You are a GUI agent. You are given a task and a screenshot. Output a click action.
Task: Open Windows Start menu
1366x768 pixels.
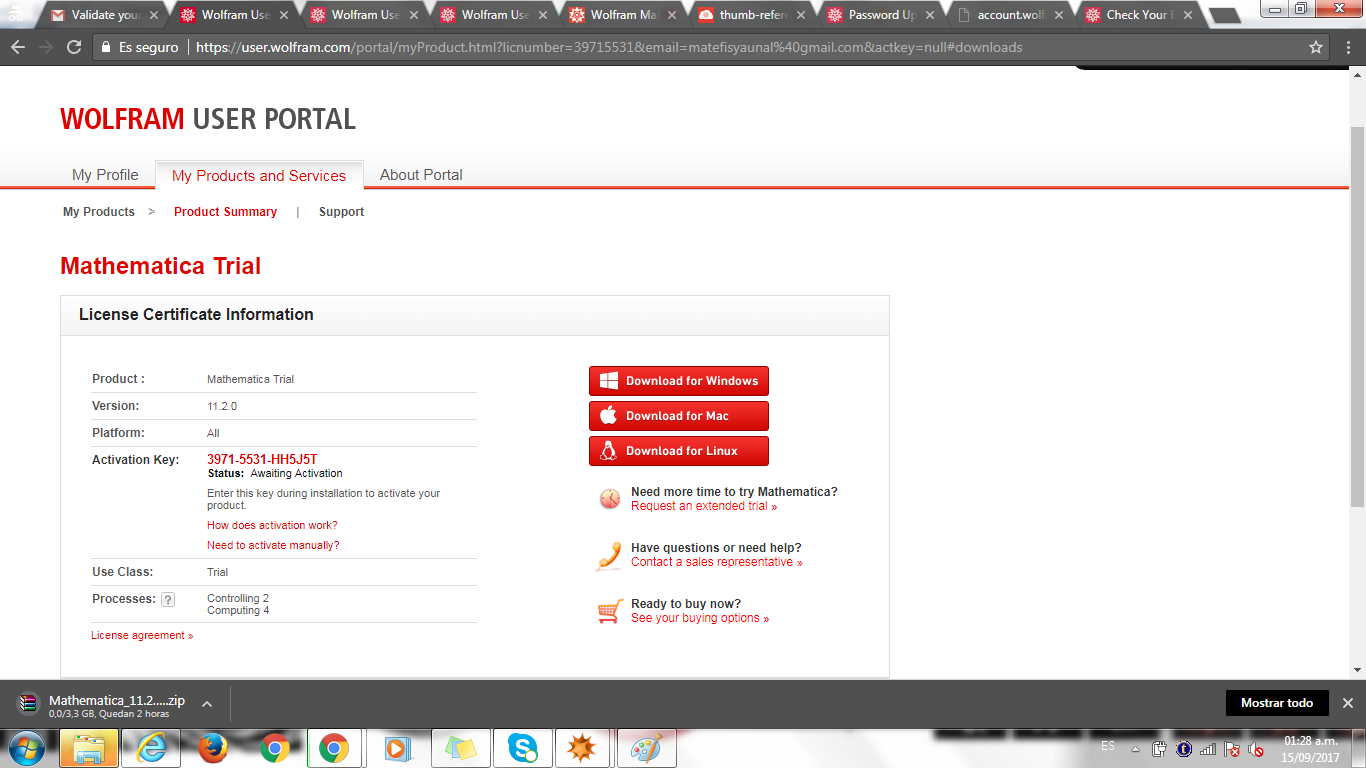(x=25, y=747)
